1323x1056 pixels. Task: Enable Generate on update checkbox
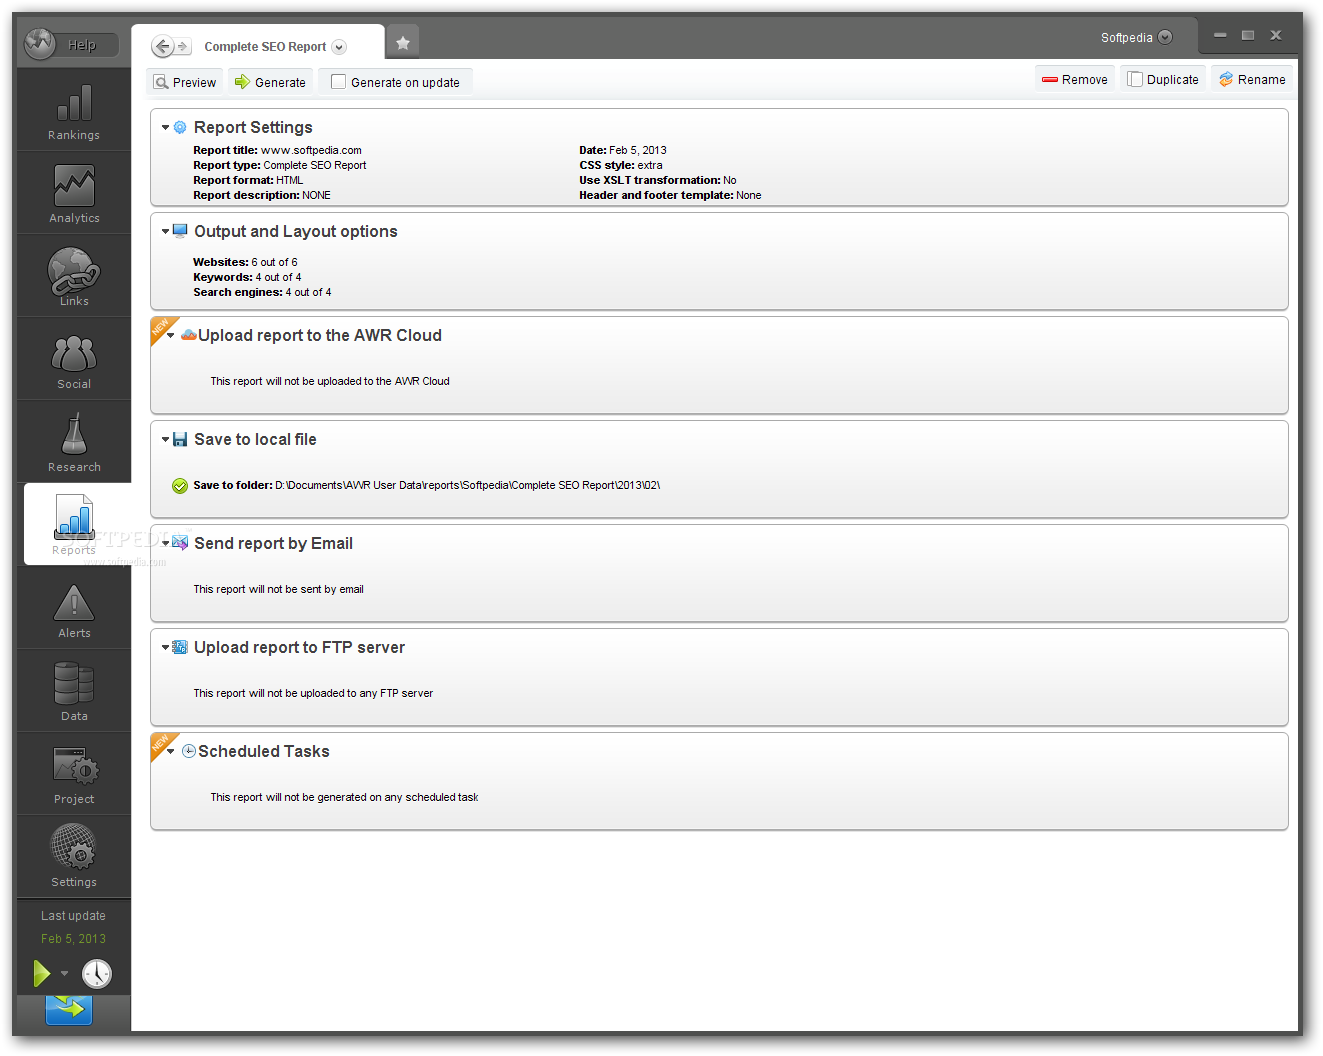pyautogui.click(x=338, y=82)
